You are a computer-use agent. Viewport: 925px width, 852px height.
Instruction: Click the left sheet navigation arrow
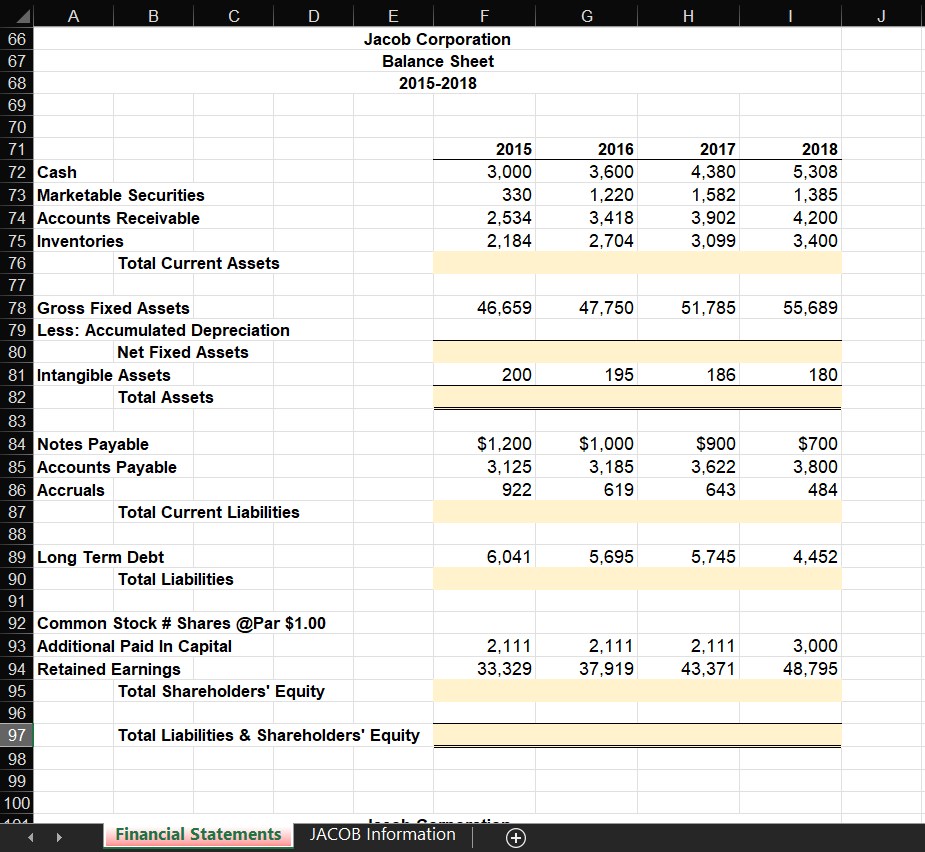(x=29, y=835)
